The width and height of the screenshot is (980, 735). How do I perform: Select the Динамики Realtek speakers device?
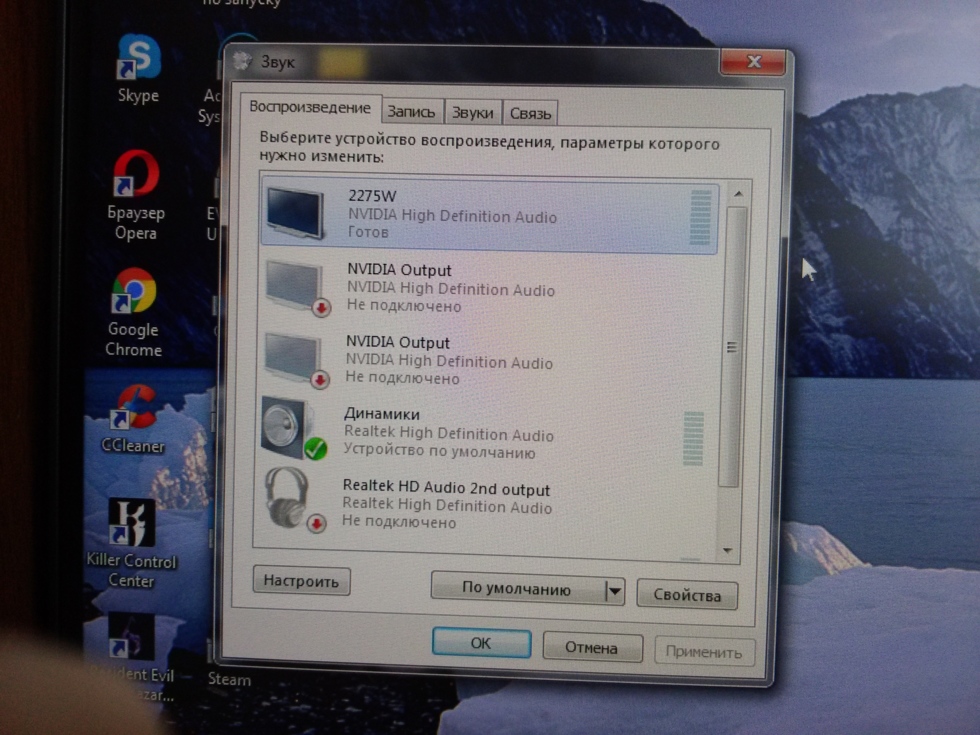[x=488, y=433]
